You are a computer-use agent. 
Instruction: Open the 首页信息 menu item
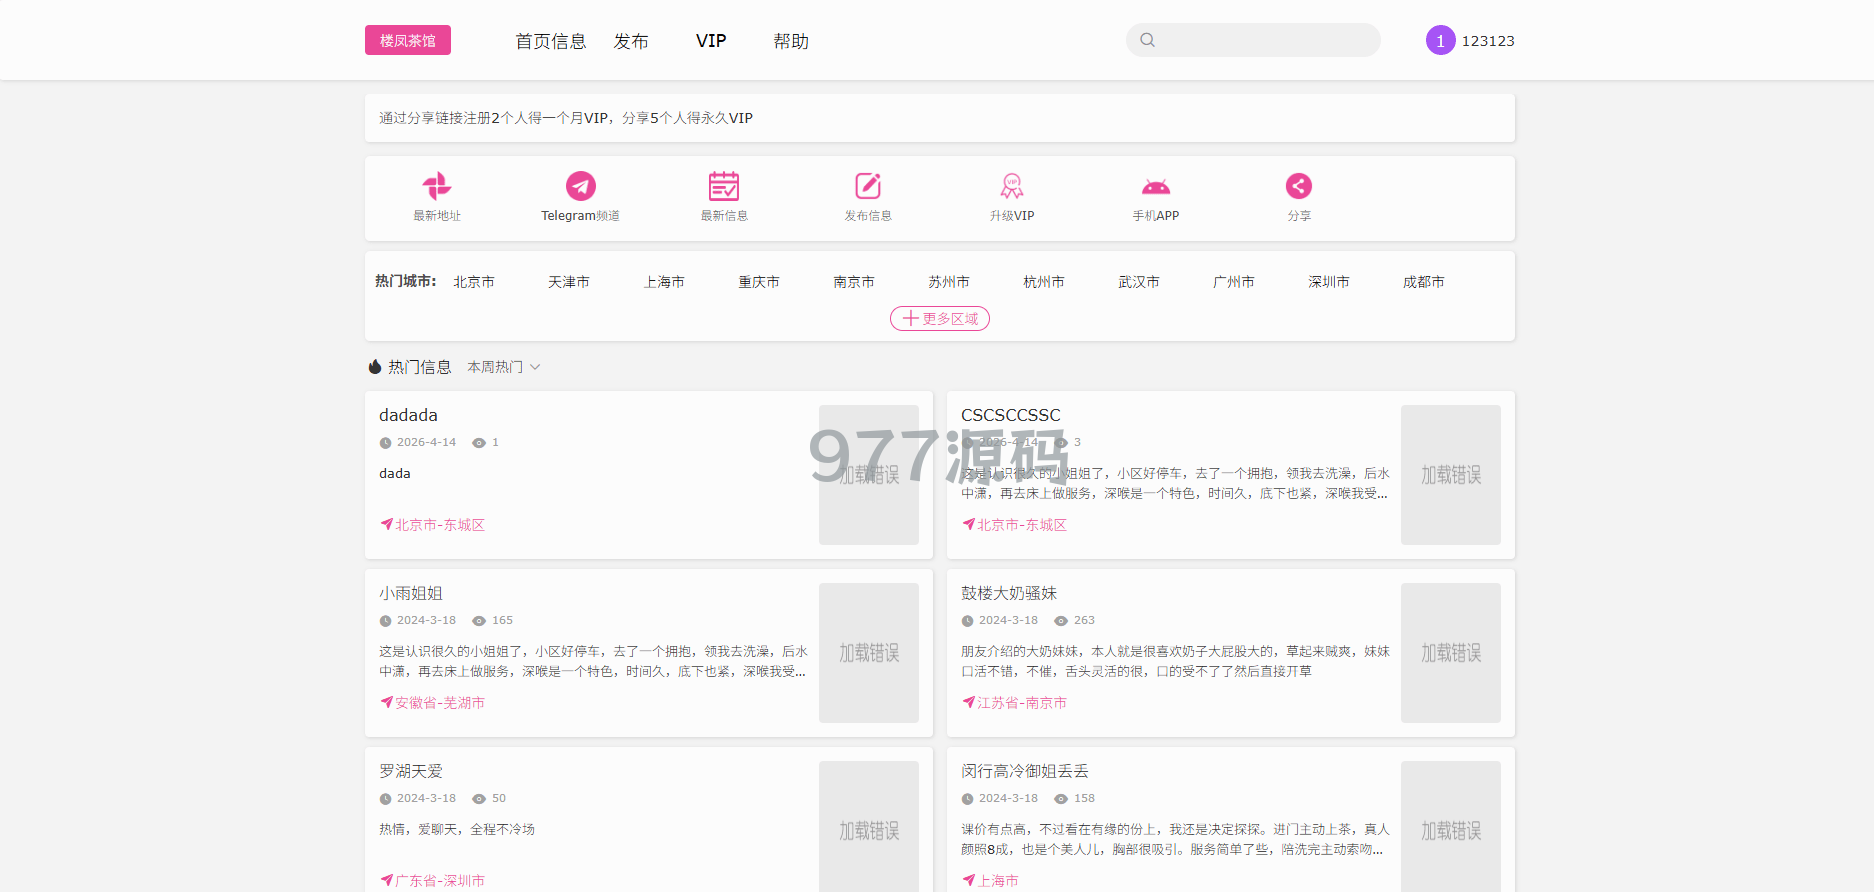[551, 41]
